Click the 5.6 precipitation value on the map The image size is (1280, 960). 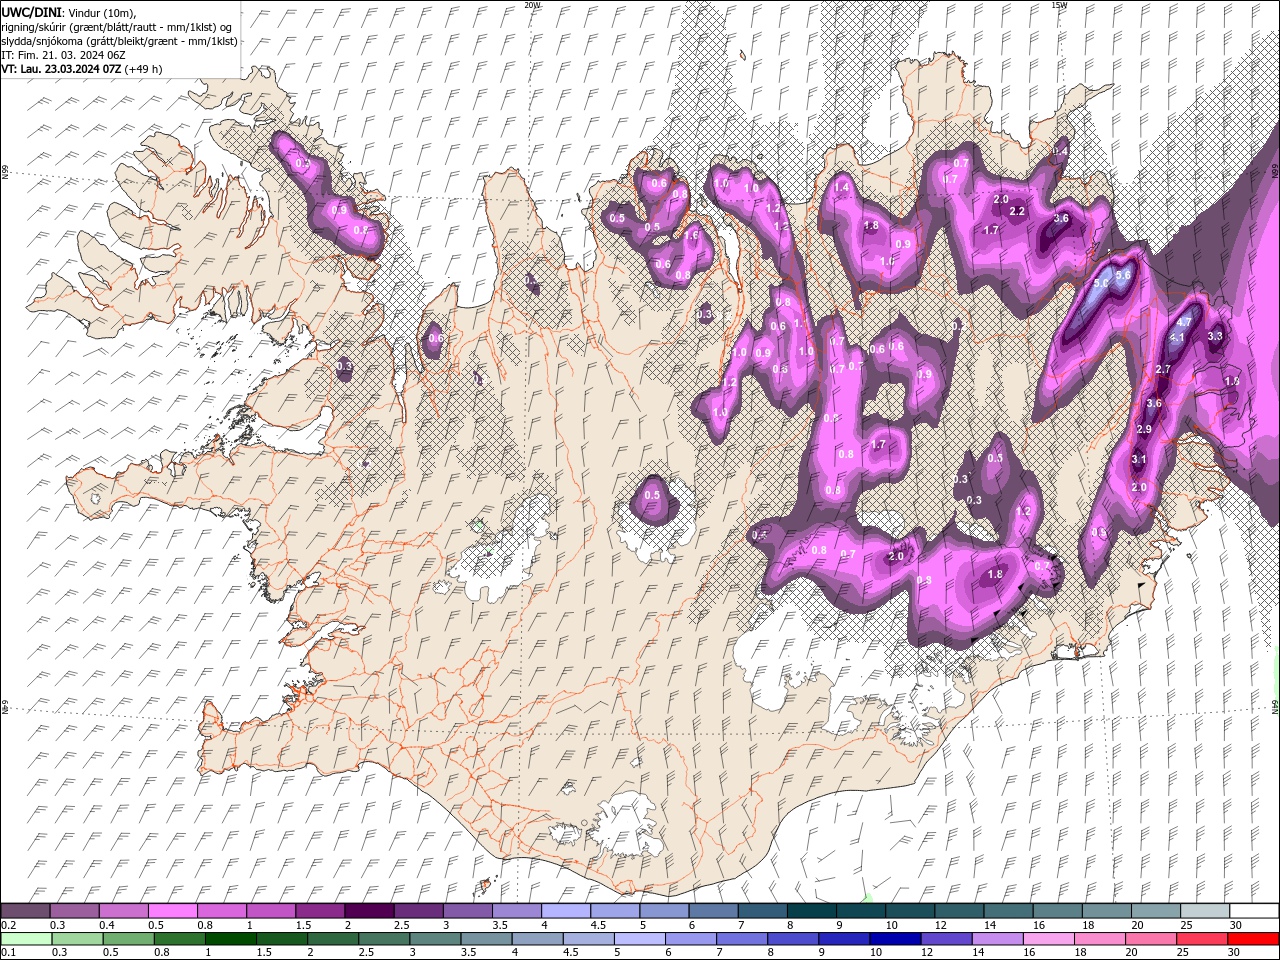[x=1123, y=275]
